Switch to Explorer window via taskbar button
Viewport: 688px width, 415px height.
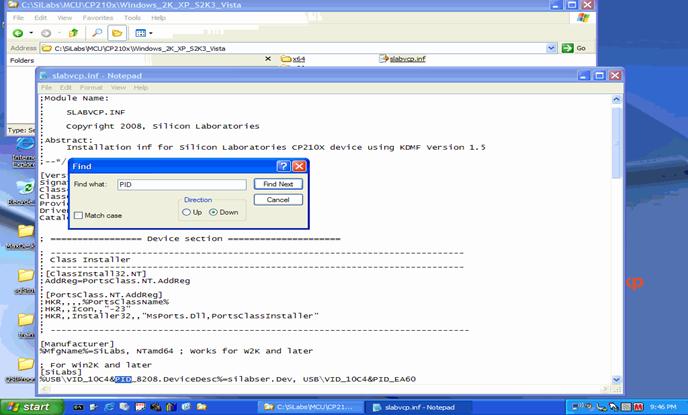(310, 407)
